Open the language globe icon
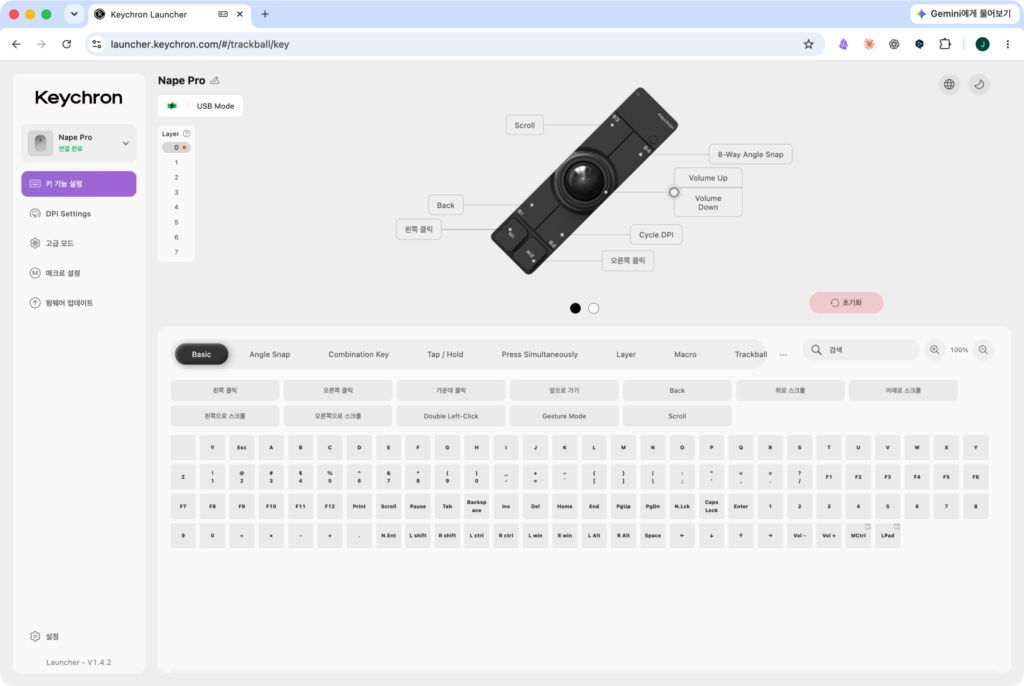The width and height of the screenshot is (1024, 686). [949, 84]
